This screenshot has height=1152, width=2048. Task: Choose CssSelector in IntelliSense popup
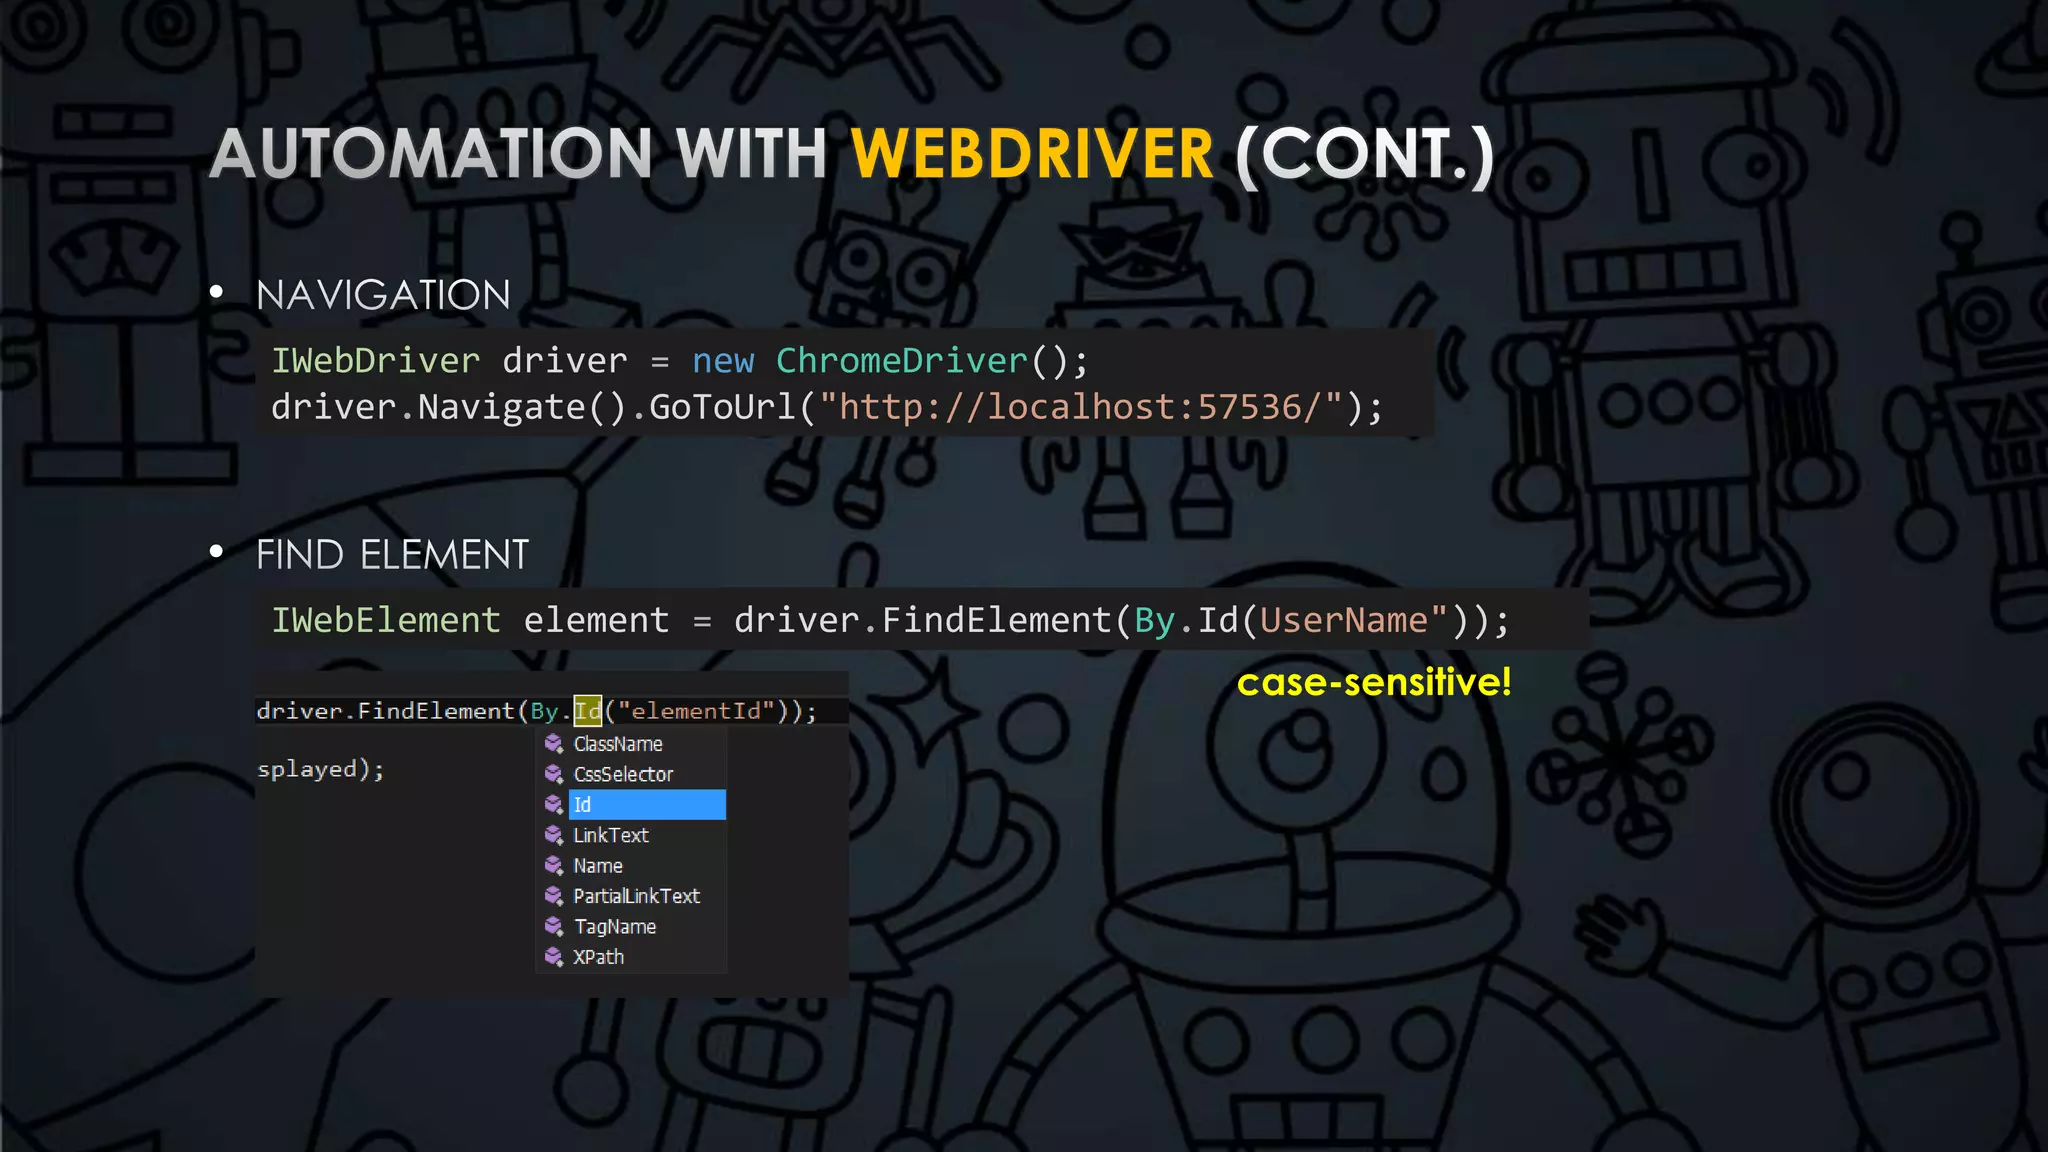[x=623, y=774]
